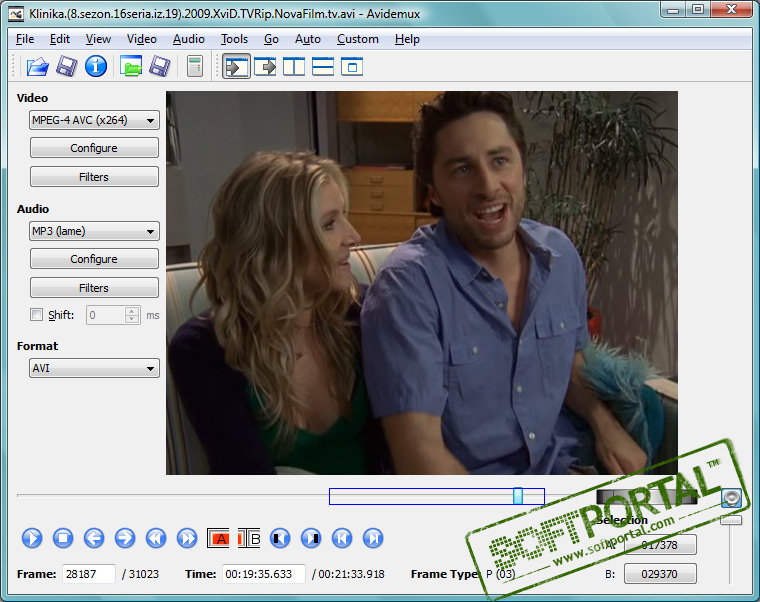This screenshot has height=602, width=760.
Task: Expand the Format AVI dropdown
Action: (95, 368)
